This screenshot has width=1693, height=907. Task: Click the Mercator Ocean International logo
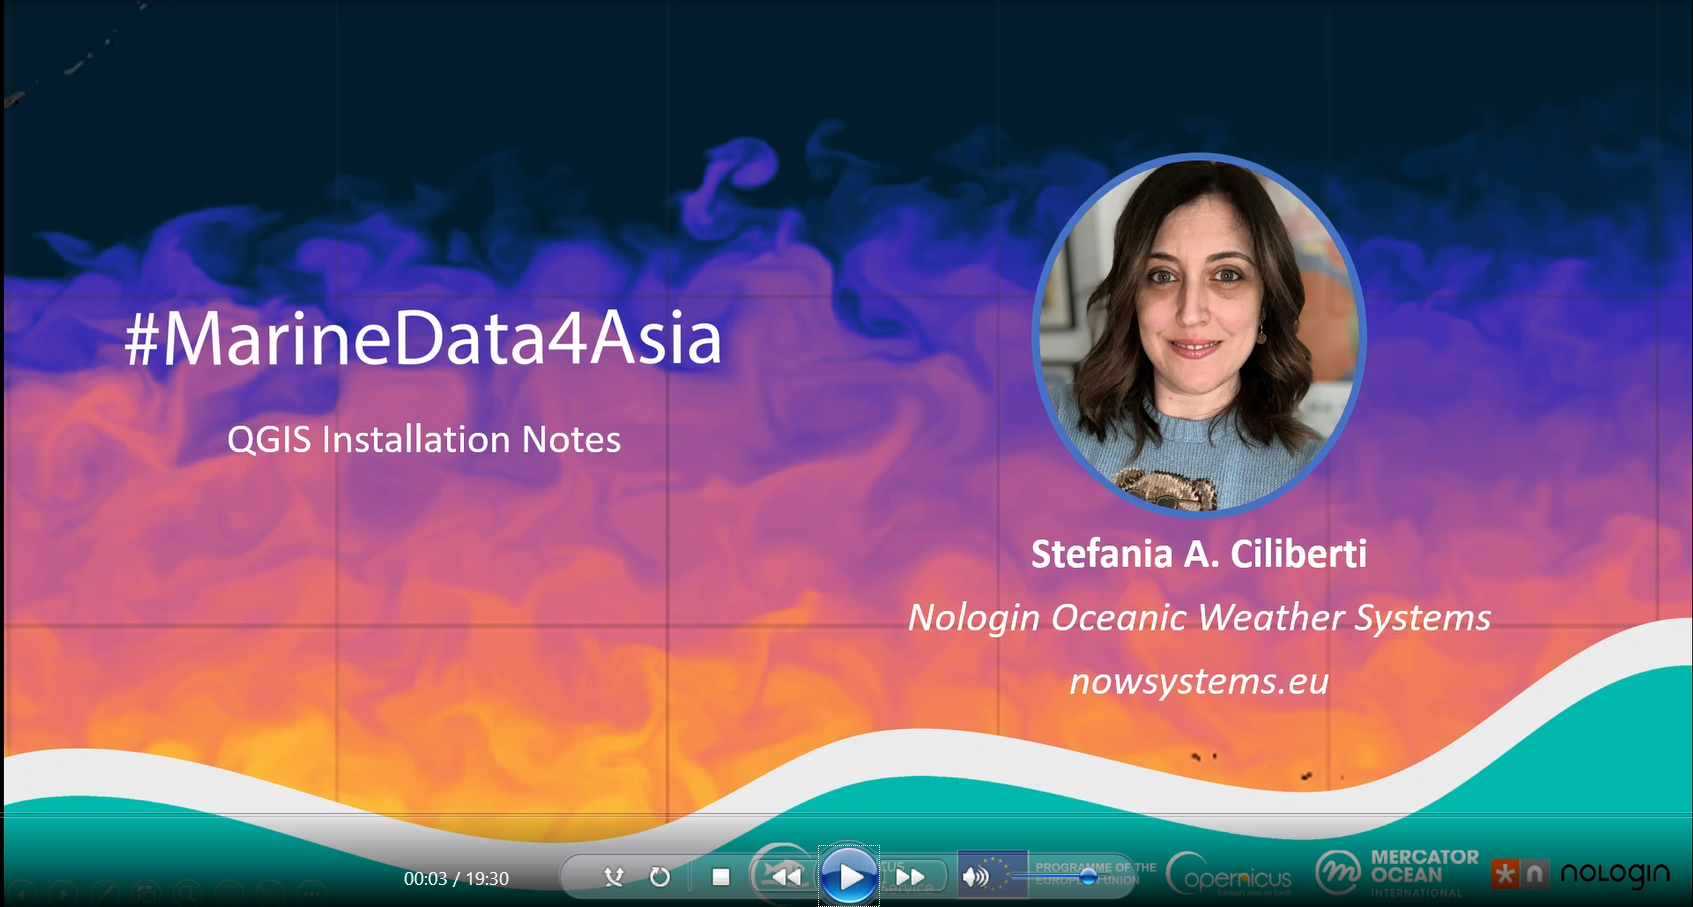[1397, 873]
